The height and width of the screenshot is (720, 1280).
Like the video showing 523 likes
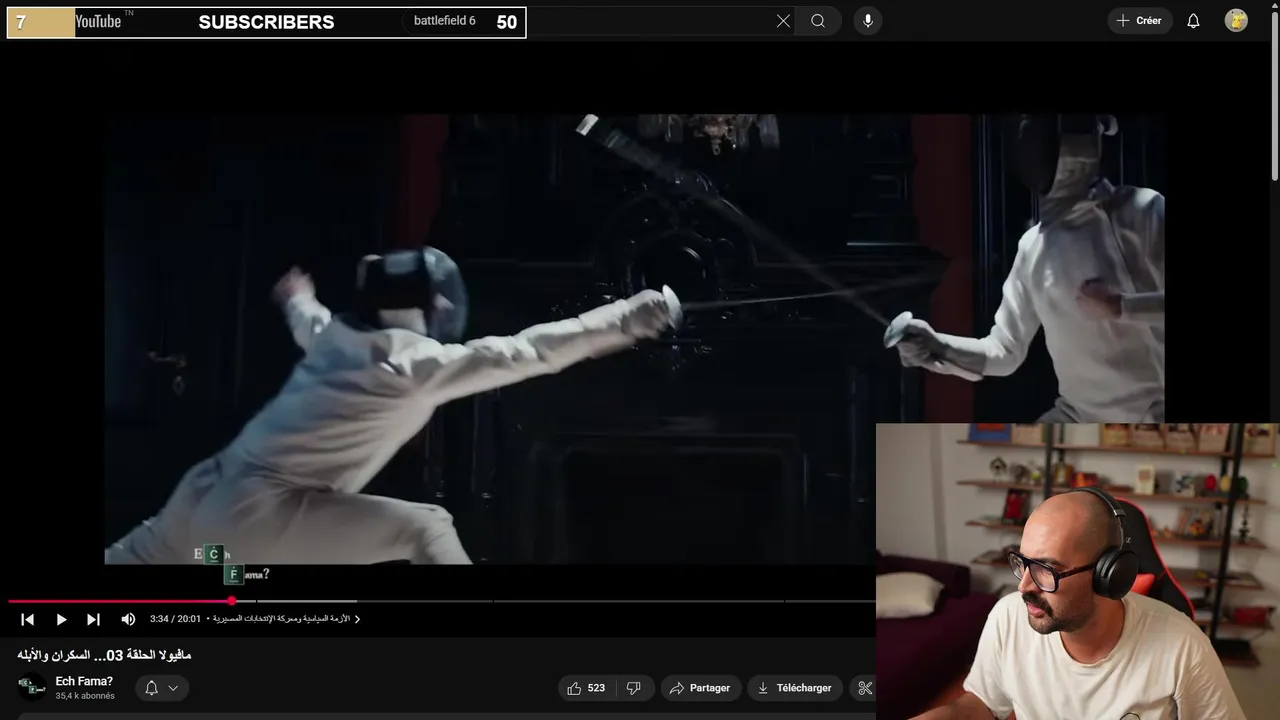tap(586, 688)
